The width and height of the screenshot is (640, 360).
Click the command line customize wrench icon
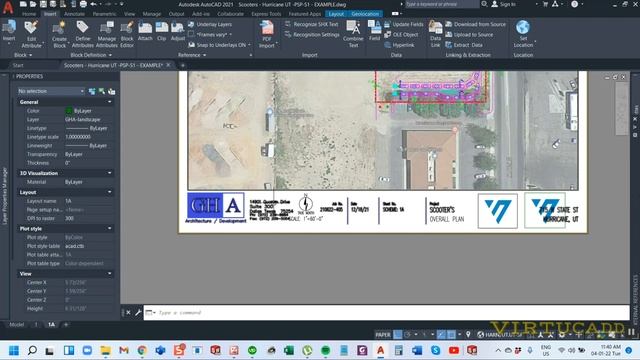click(x=138, y=313)
